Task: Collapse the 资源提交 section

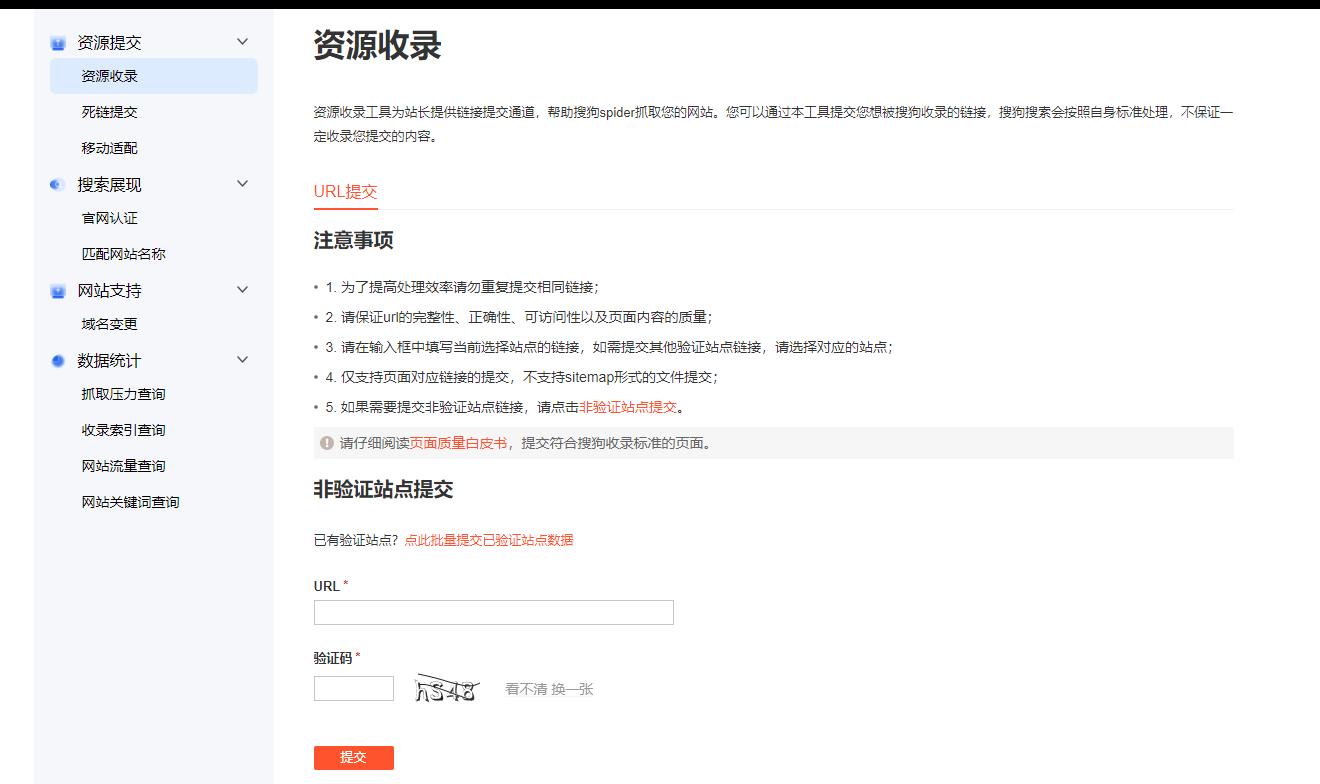Action: click(x=243, y=42)
